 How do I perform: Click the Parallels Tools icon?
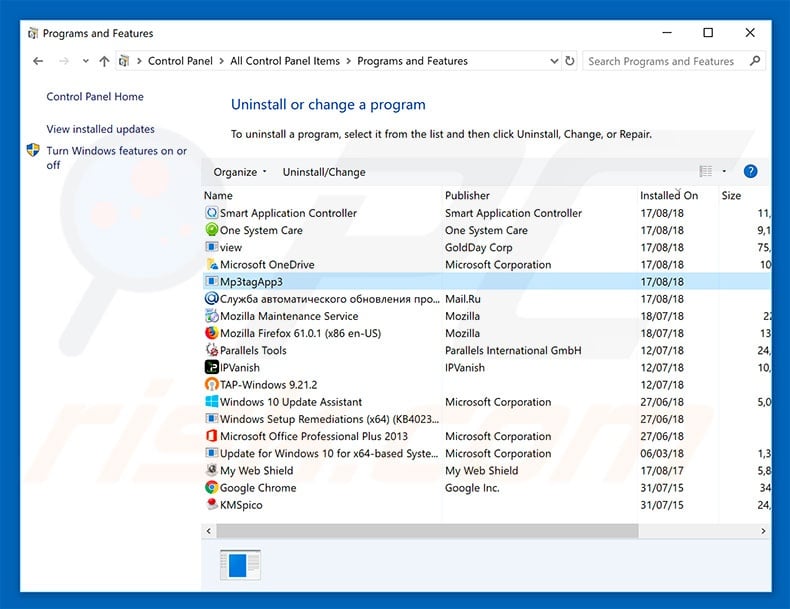point(212,350)
